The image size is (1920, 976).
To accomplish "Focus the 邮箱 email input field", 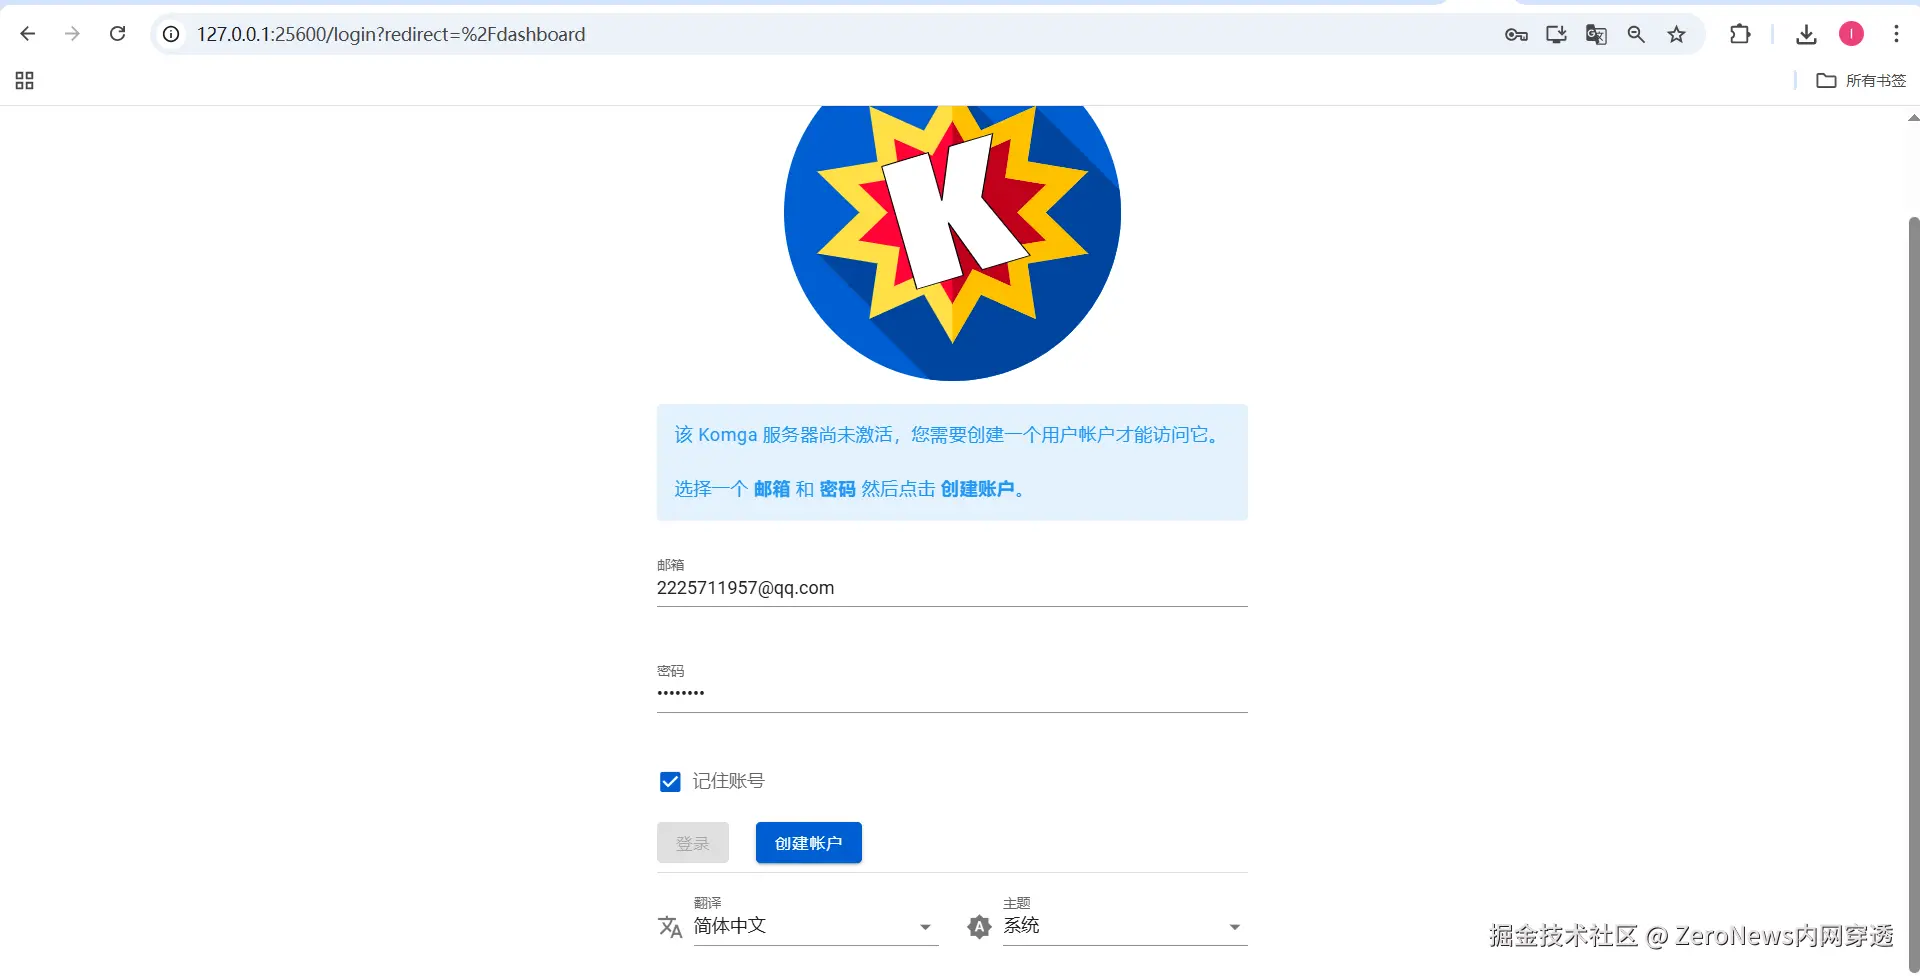I will [952, 588].
